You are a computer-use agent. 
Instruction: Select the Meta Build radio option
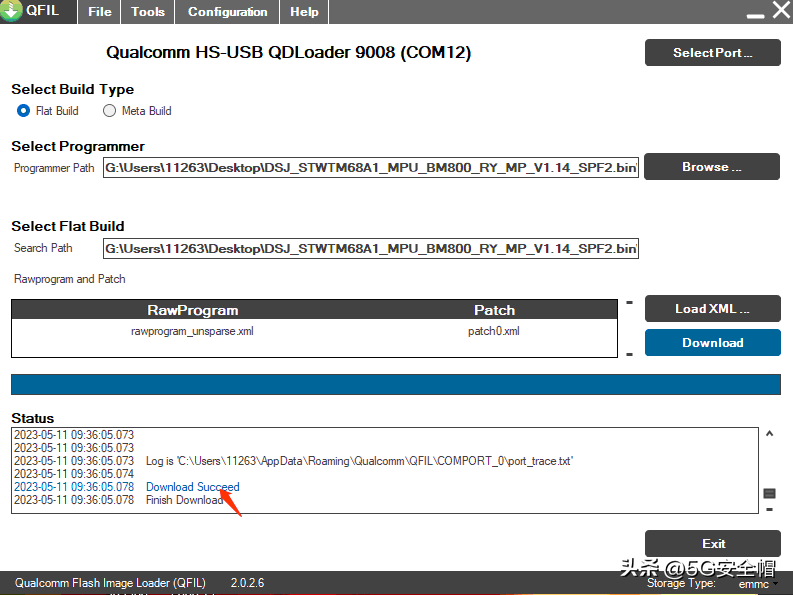[x=109, y=111]
